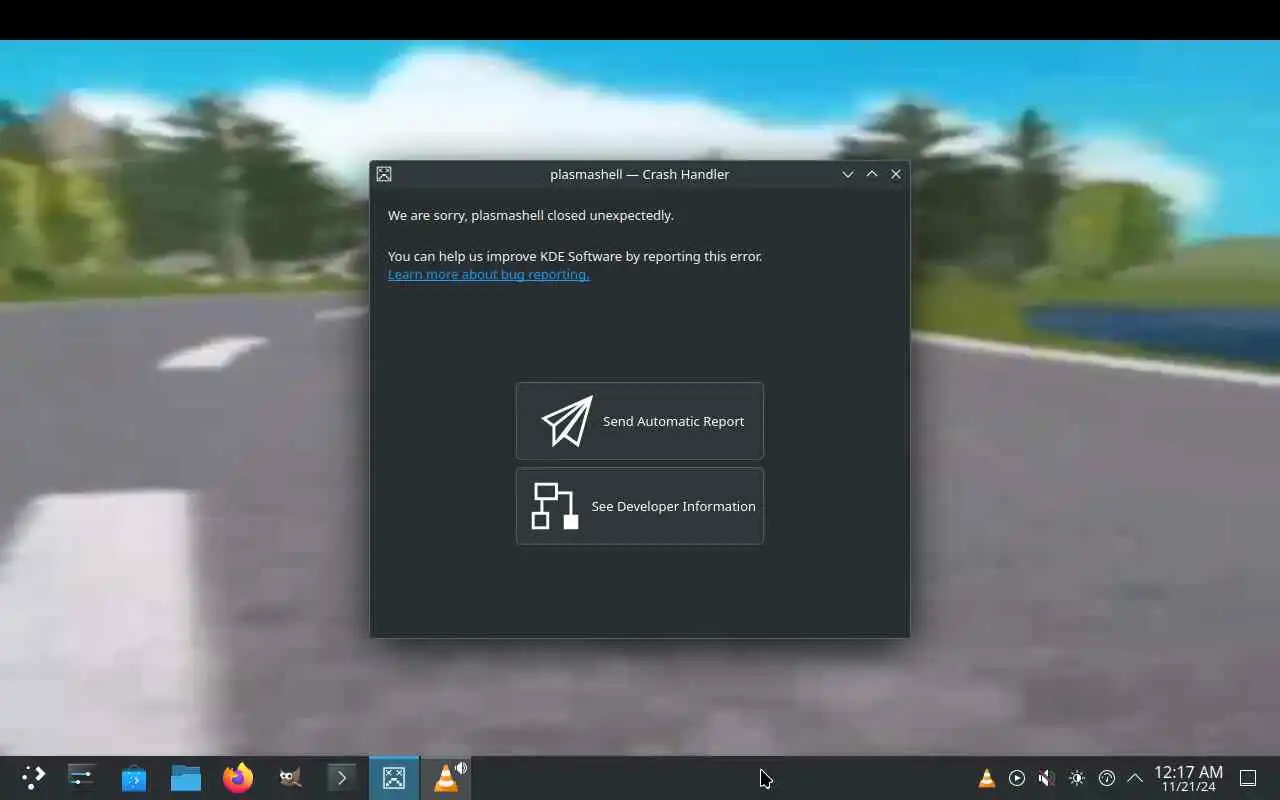Select Crash Handler taskbar entry

pyautogui.click(x=394, y=778)
